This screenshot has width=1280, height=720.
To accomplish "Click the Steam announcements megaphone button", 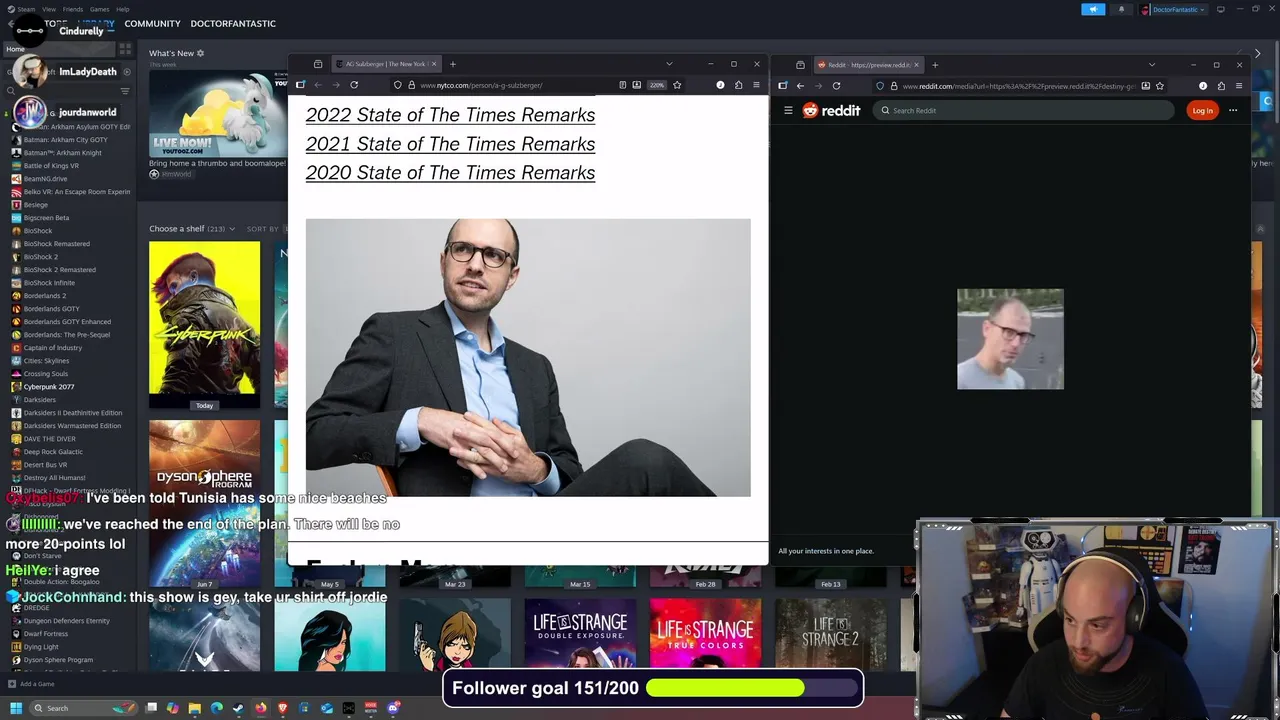I will coord(1093,9).
